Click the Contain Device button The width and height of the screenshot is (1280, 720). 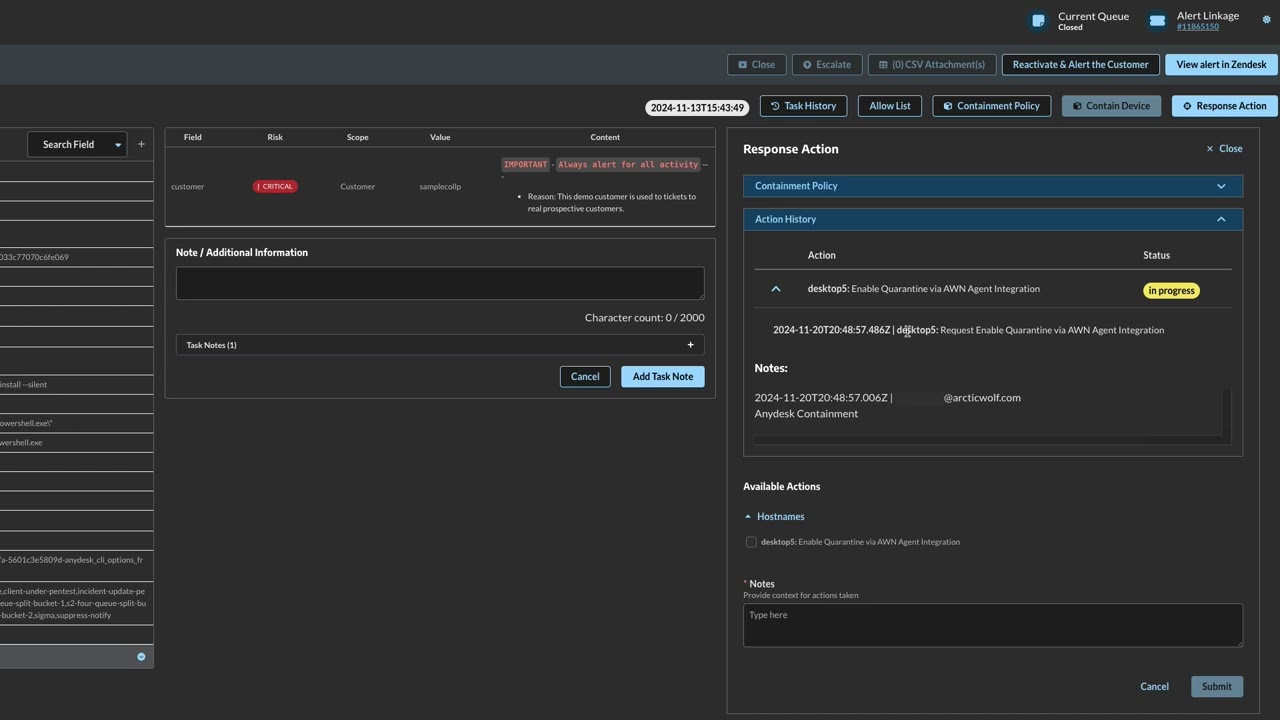pyautogui.click(x=1111, y=106)
